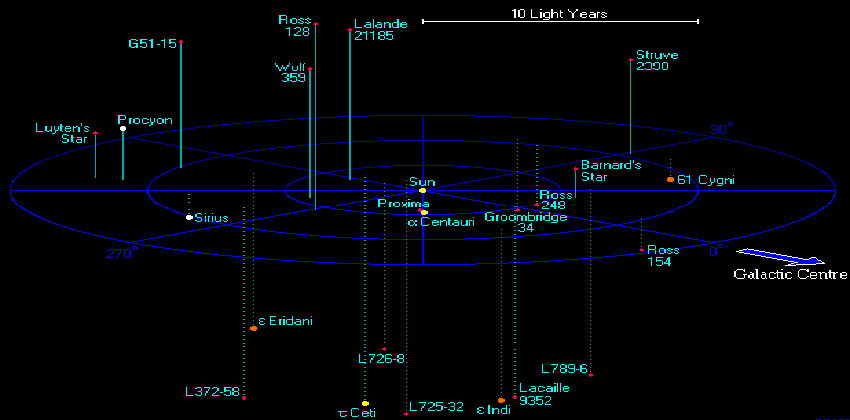Select the yellow Tau Ceti star marker
This screenshot has width=850, height=420.
click(365, 403)
